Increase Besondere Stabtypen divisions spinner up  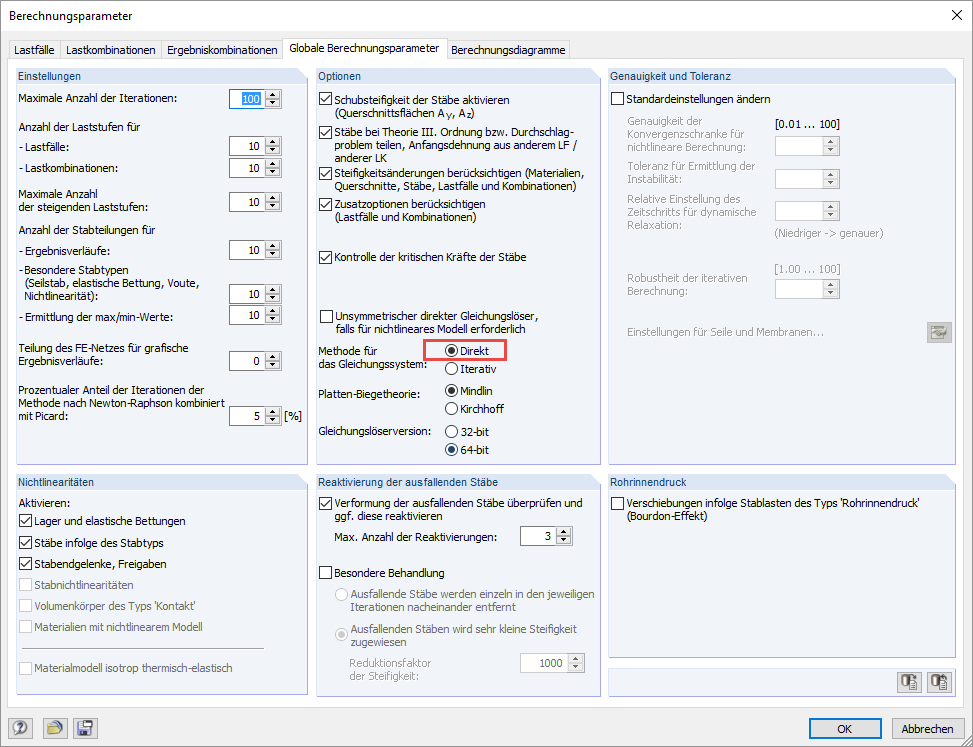click(x=273, y=290)
